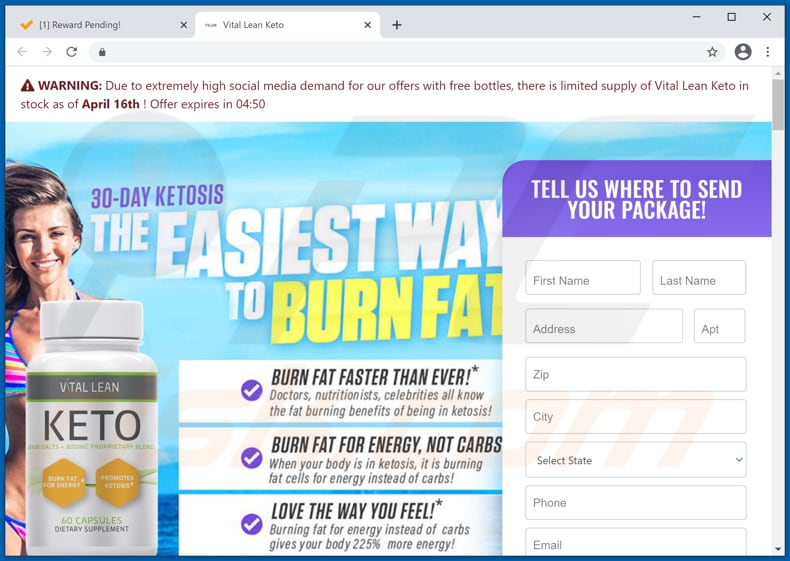Screen dimensions: 790x561
Task: Click the Zip input field
Action: [x=636, y=375]
